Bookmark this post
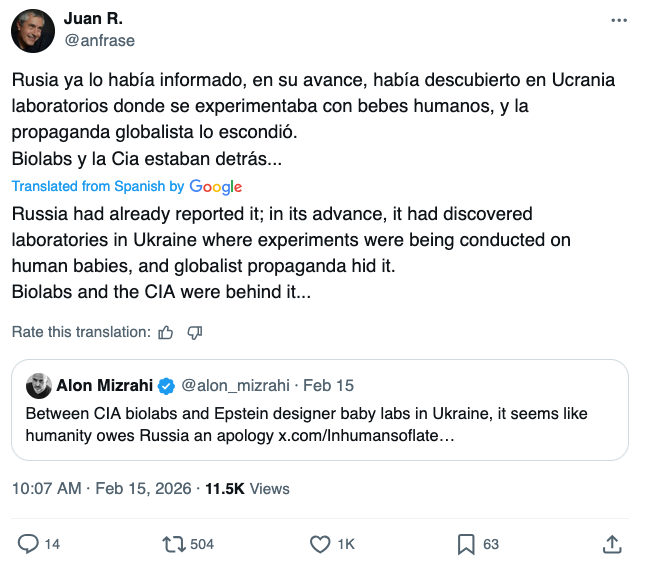 coord(466,544)
